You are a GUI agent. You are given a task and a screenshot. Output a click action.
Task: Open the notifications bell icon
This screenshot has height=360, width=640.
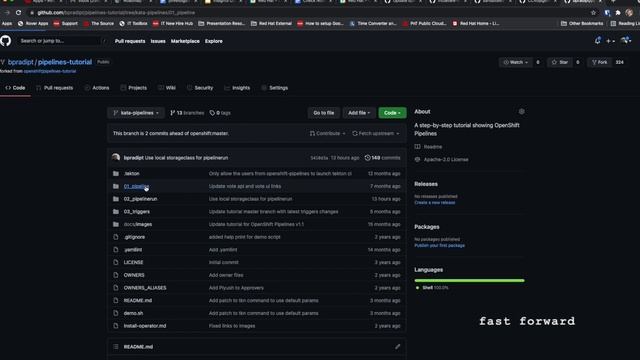pos(598,40)
